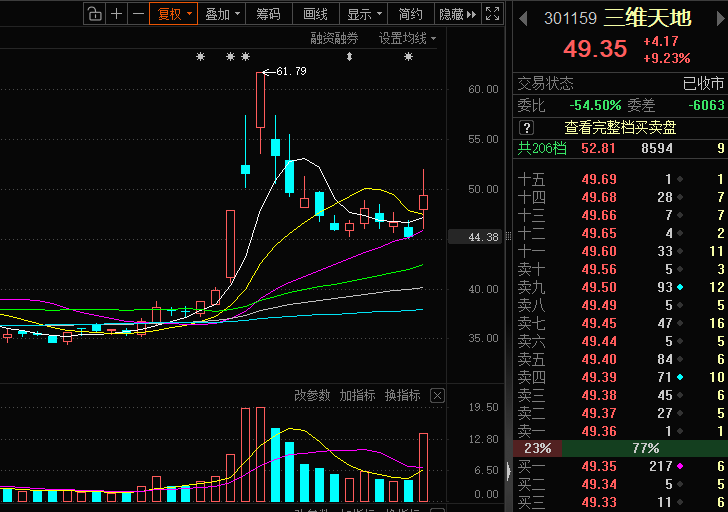Screen dimensions: 728x512
Task: Go to previous stock with left arrow
Action: pos(523,19)
